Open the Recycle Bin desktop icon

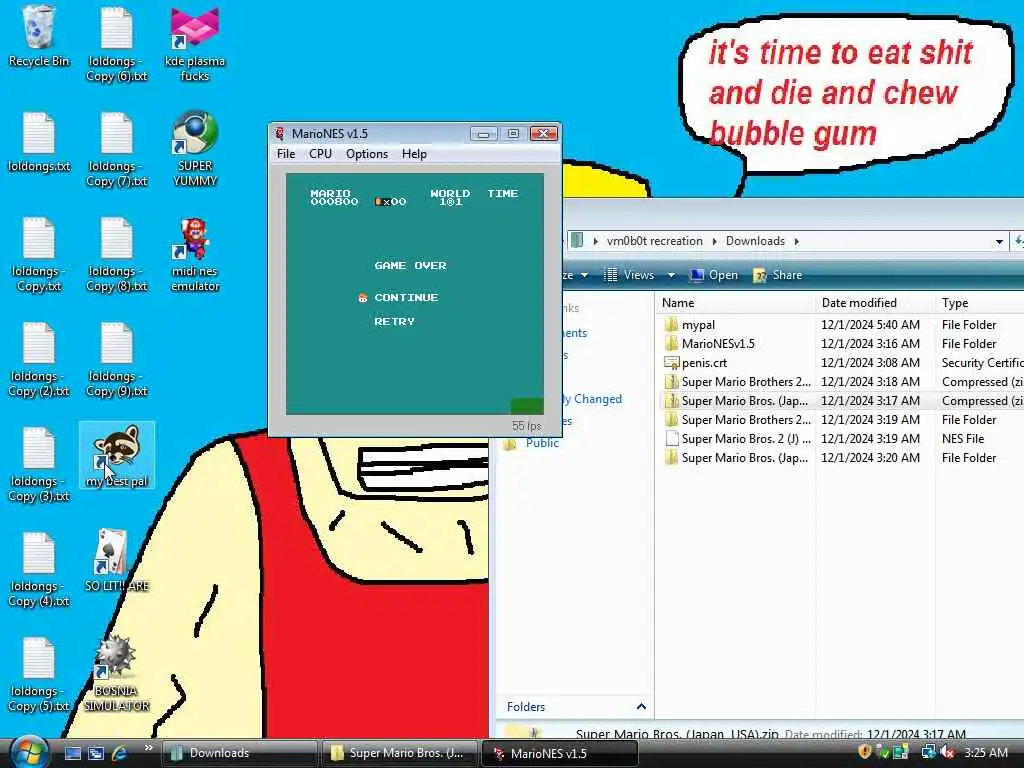39,36
